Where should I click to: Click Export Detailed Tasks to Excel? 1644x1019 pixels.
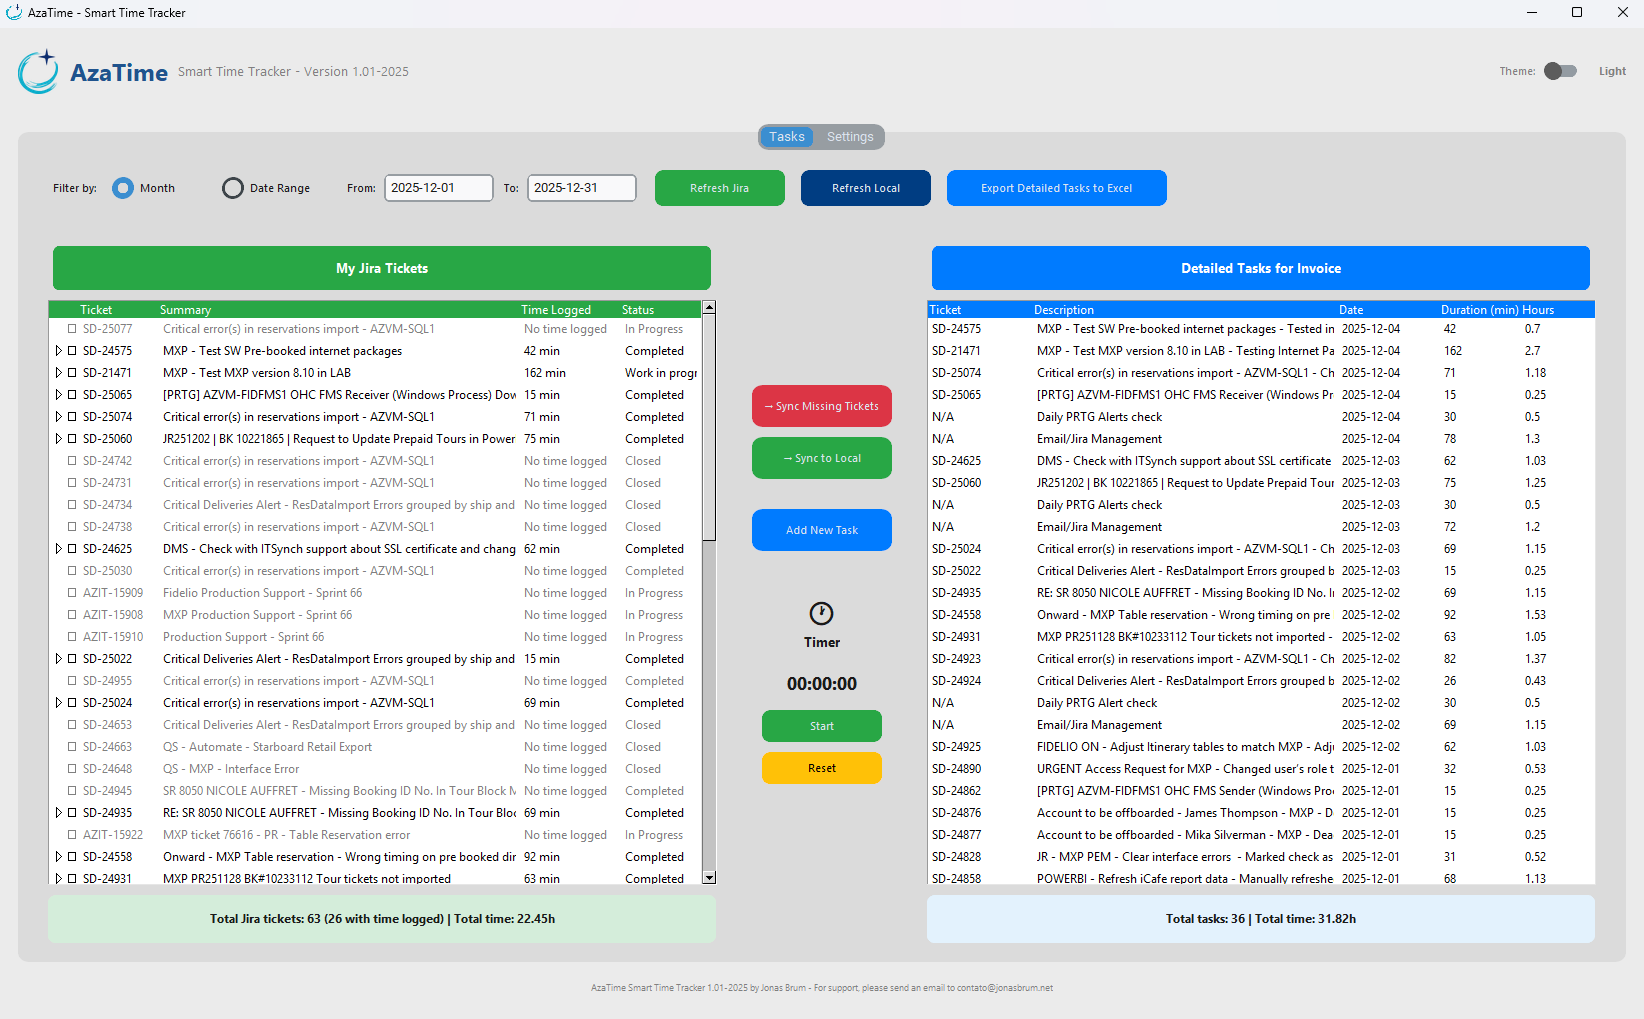click(1056, 188)
